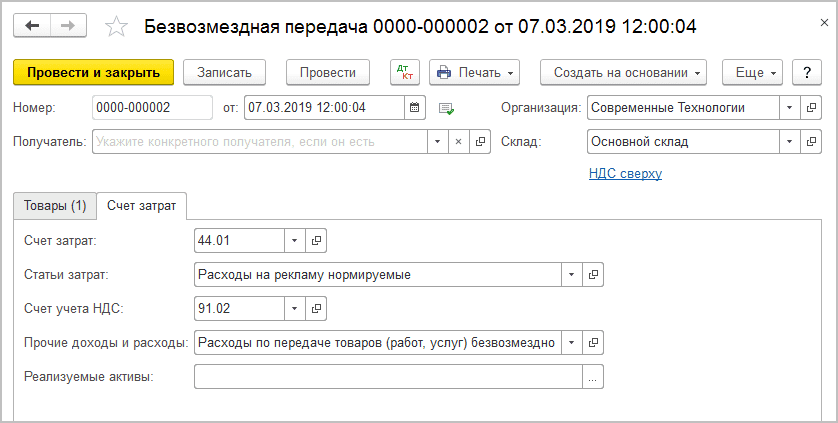Click ellipsis button for Реализуемые активы
The image size is (838, 423).
(x=593, y=377)
